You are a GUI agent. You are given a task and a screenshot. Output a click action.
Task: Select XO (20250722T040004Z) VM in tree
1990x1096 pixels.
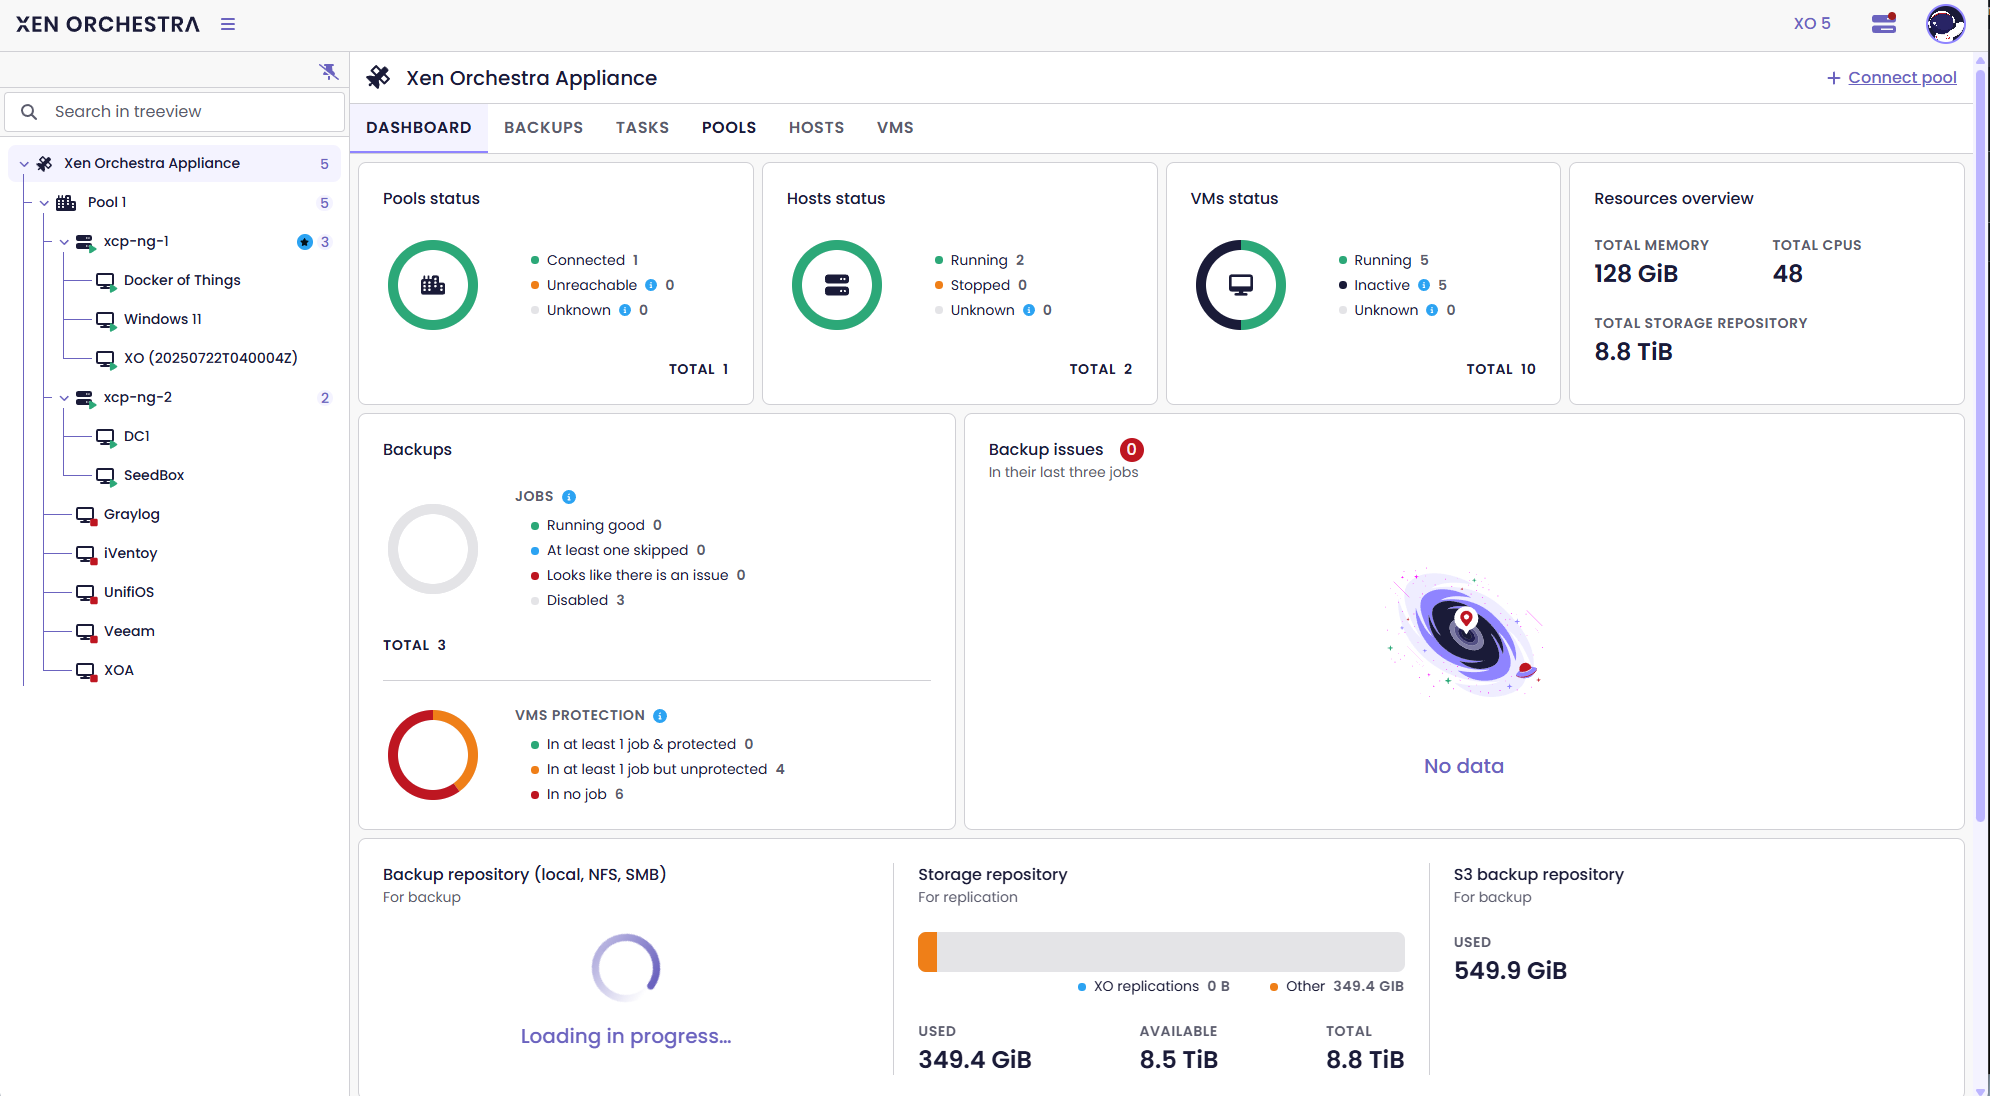(x=210, y=358)
